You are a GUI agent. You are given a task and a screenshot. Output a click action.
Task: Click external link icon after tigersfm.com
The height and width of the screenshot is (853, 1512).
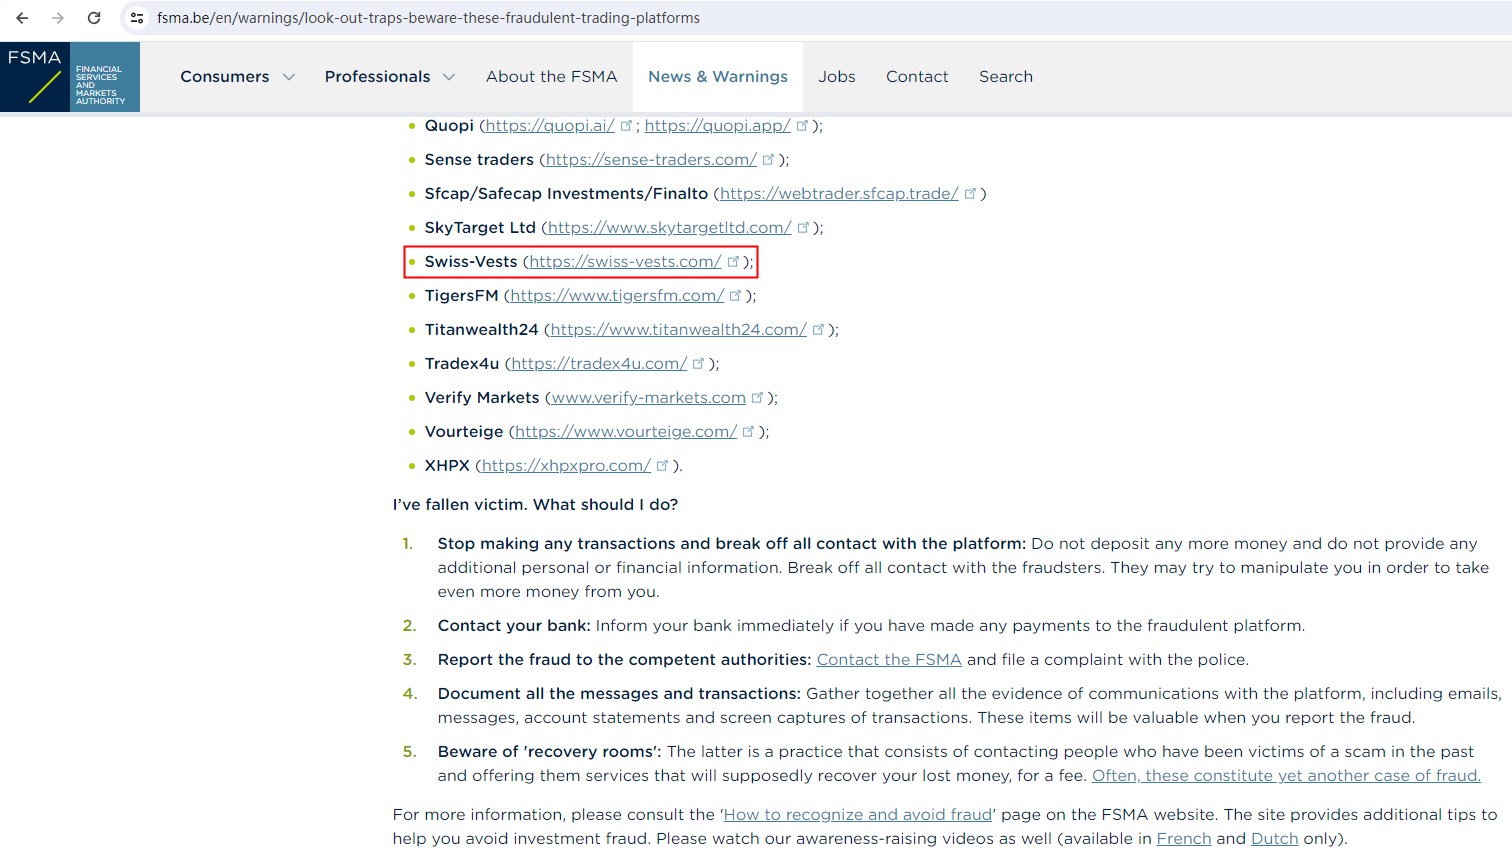coord(736,295)
